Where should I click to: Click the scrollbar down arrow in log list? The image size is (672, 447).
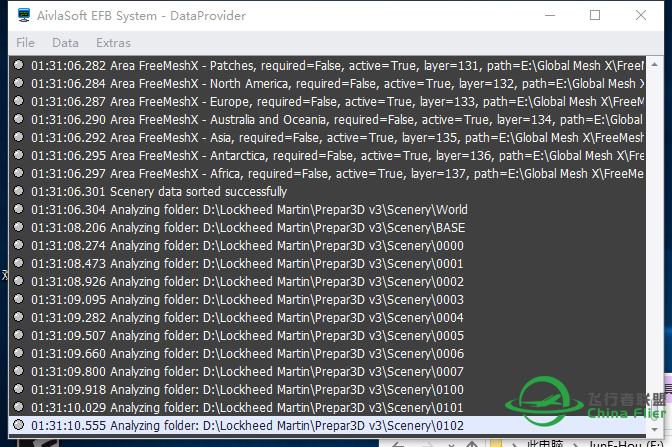tap(654, 429)
